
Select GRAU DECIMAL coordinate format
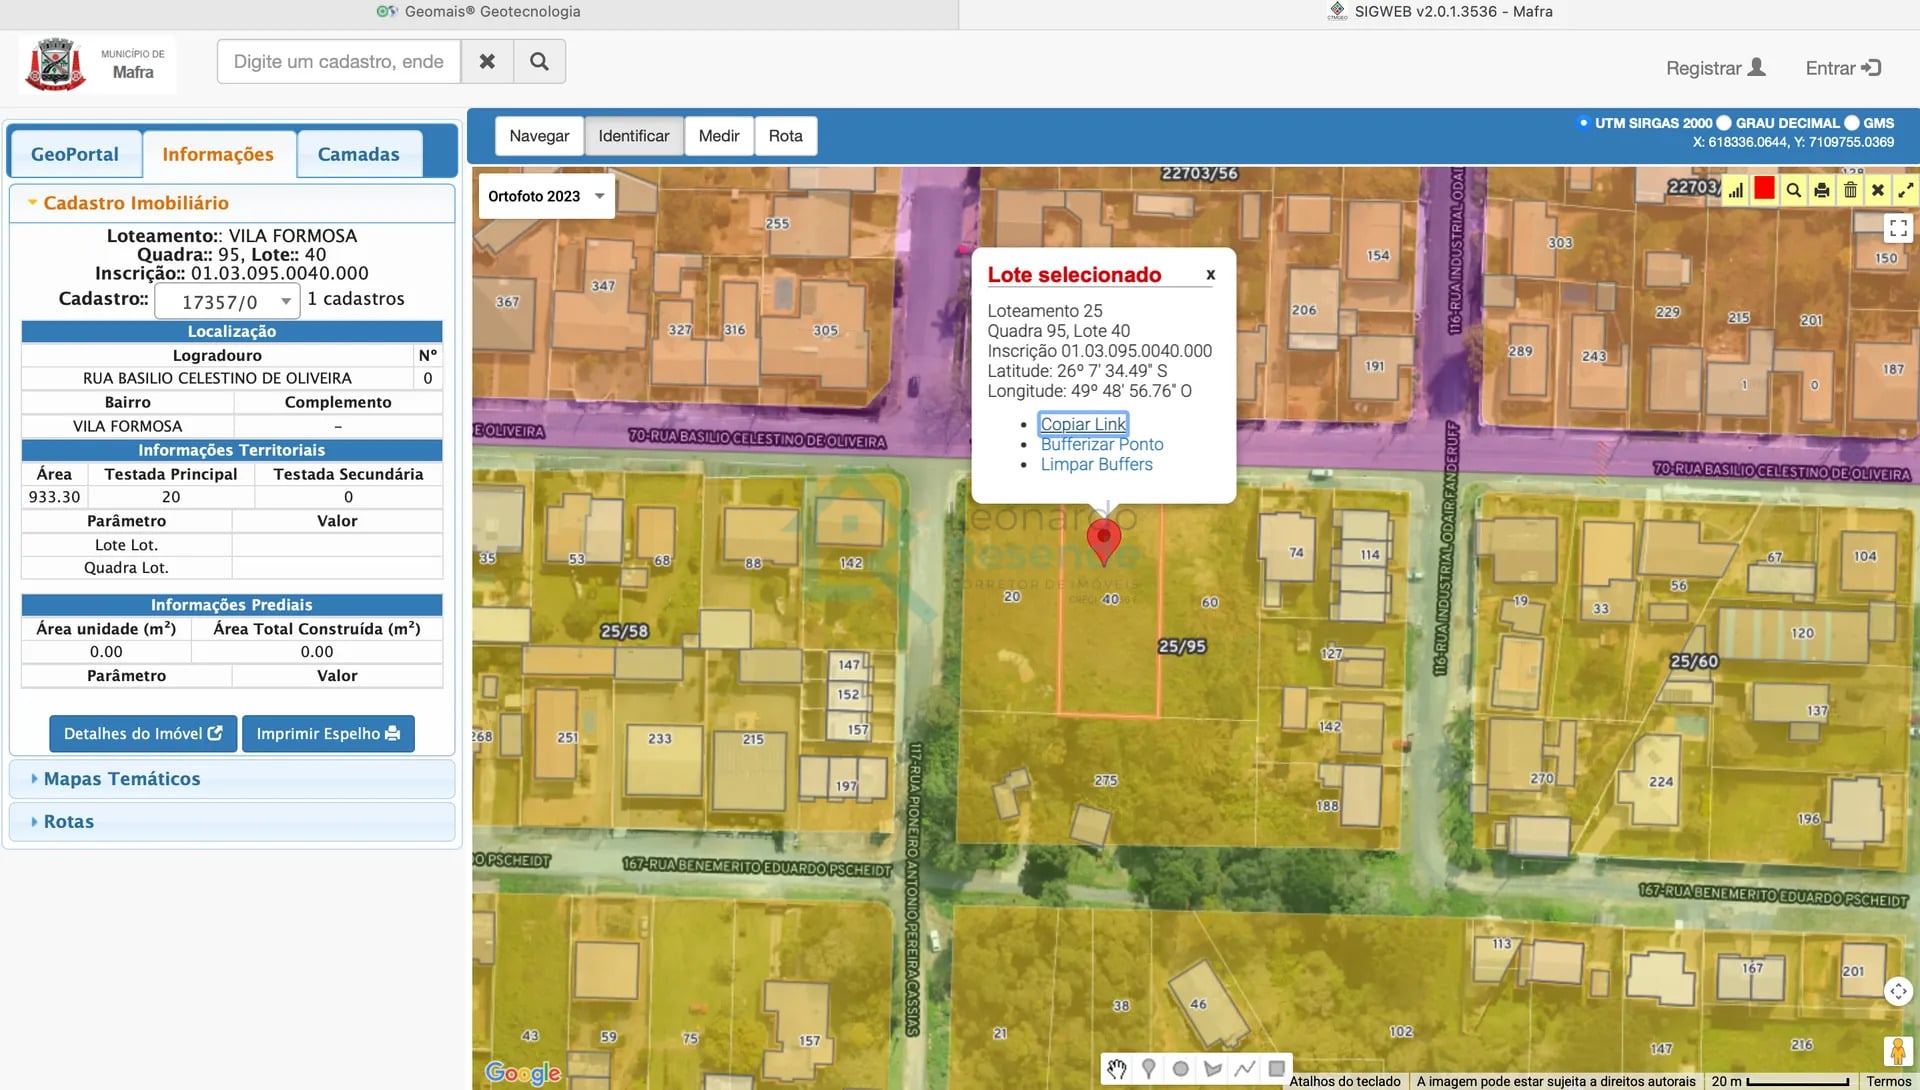[x=1724, y=123]
